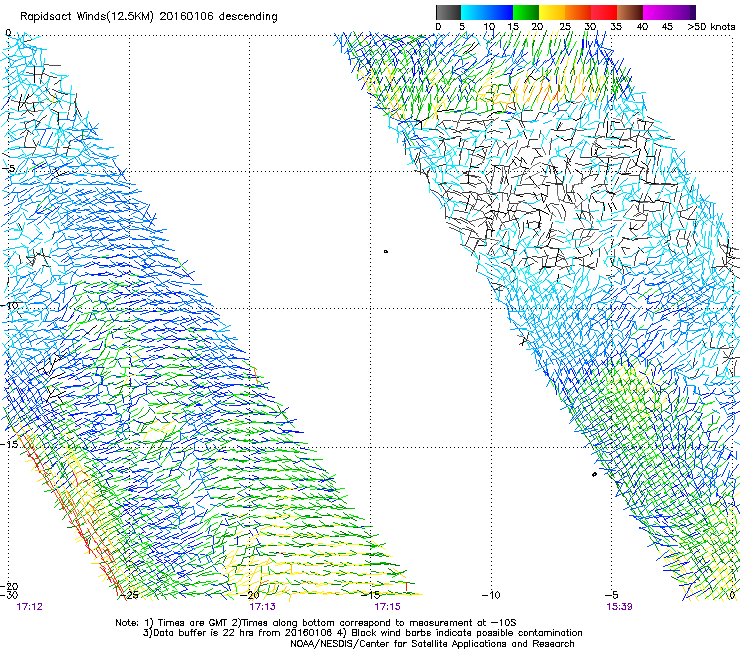
Task: Click the longitude label '-10'
Action: (x=491, y=595)
